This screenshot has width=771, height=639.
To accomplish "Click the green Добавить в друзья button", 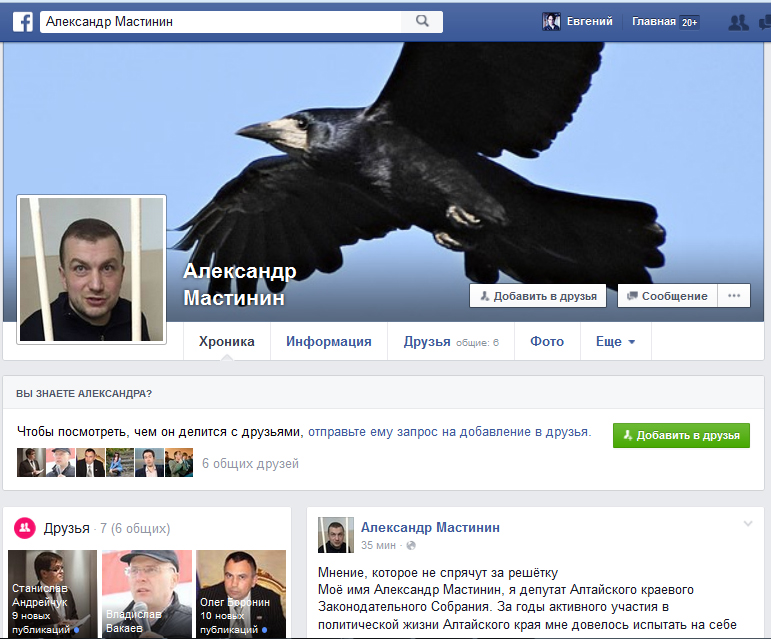I will click(681, 435).
